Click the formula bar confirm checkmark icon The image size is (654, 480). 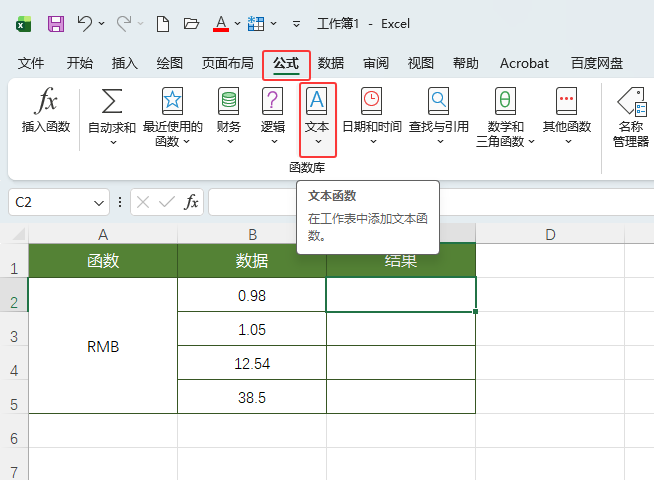pyautogui.click(x=167, y=203)
